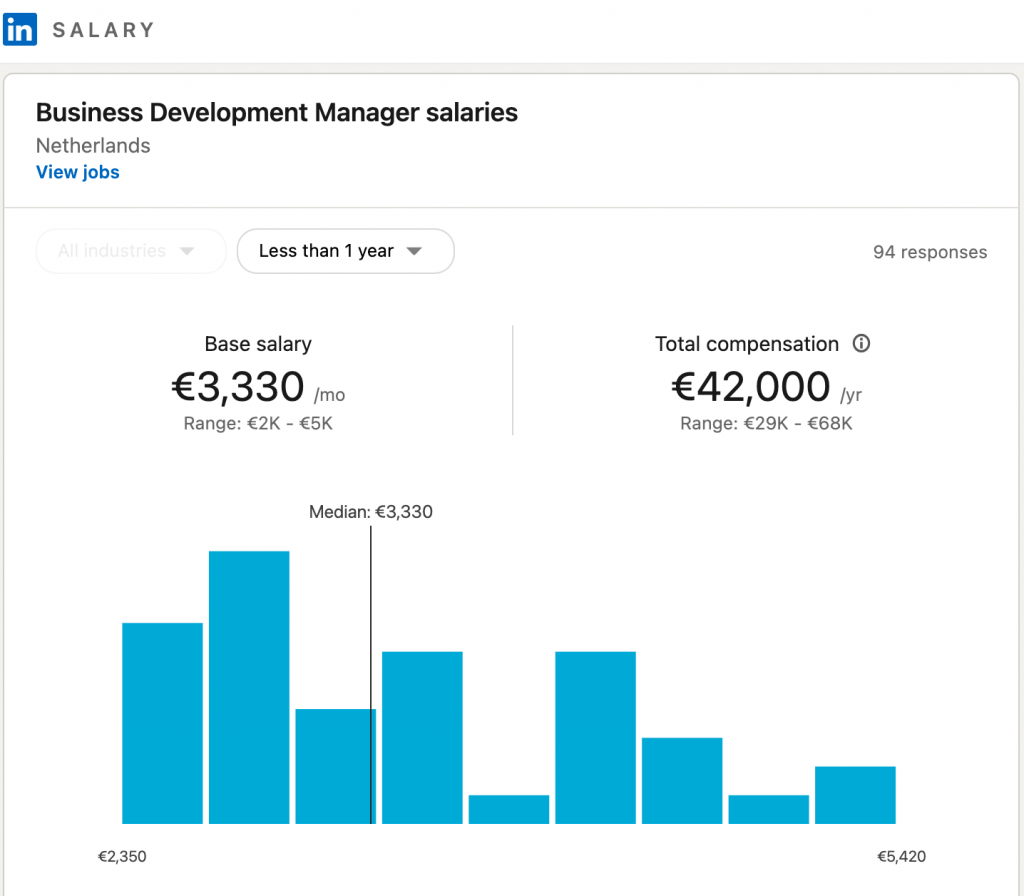Image resolution: width=1024 pixels, height=896 pixels.
Task: Click the €42,000 total compensation figure
Action: pos(750,387)
